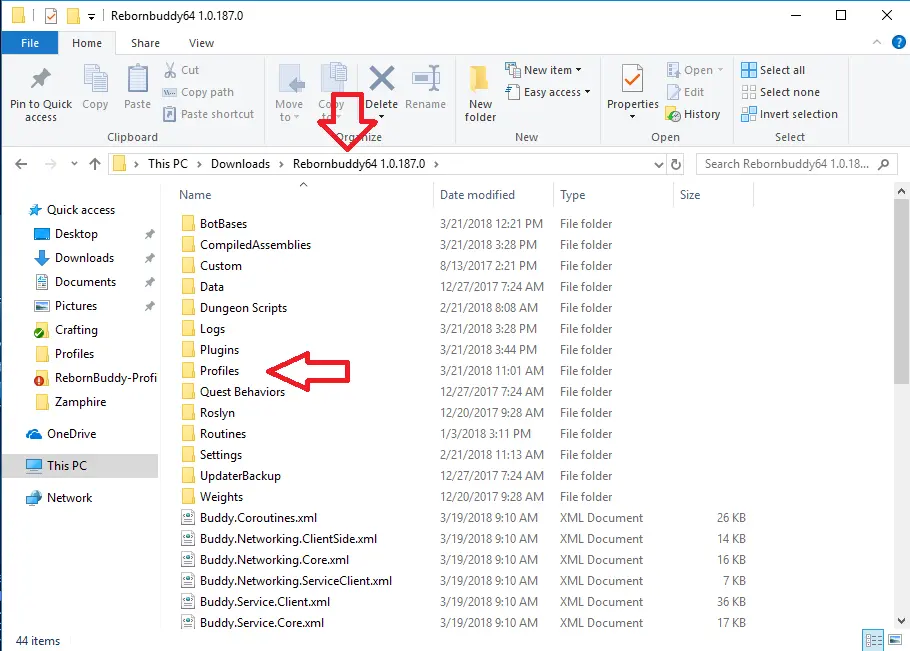
Task: Switch to large icons view in status bar
Action: point(895,640)
